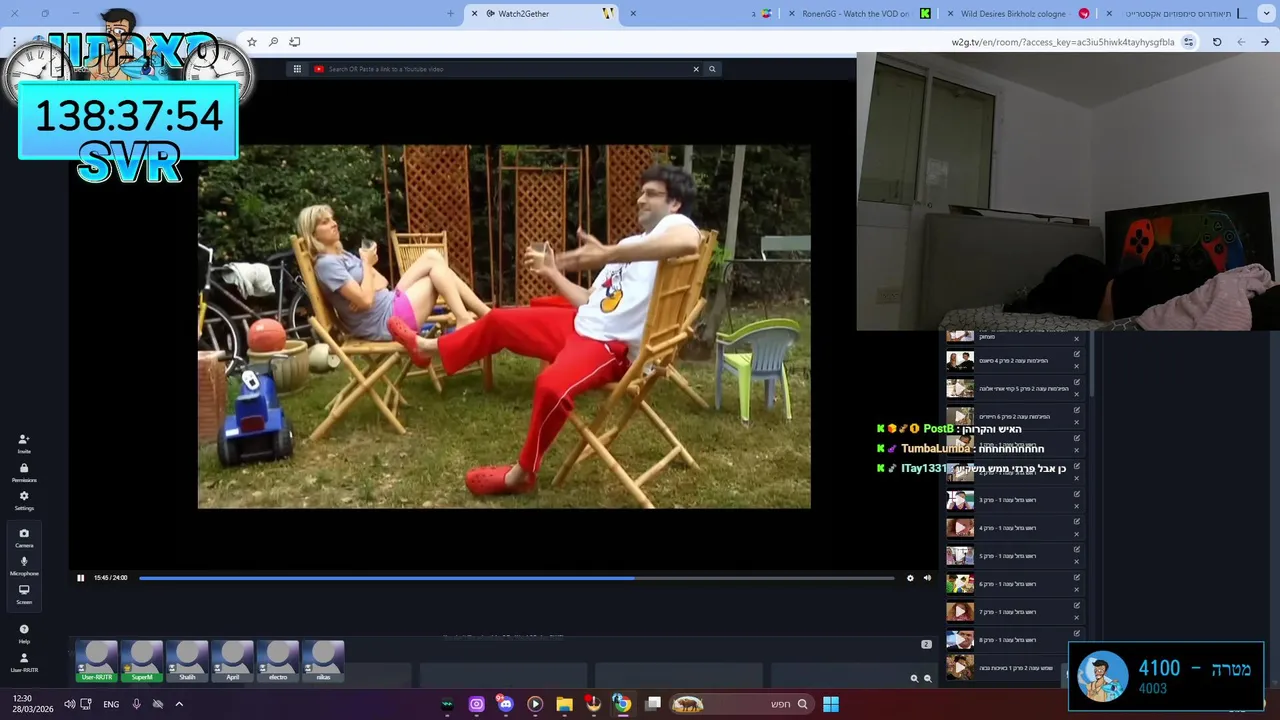
Task: Toggle the Microphone in the sidebar
Action: coord(24,566)
